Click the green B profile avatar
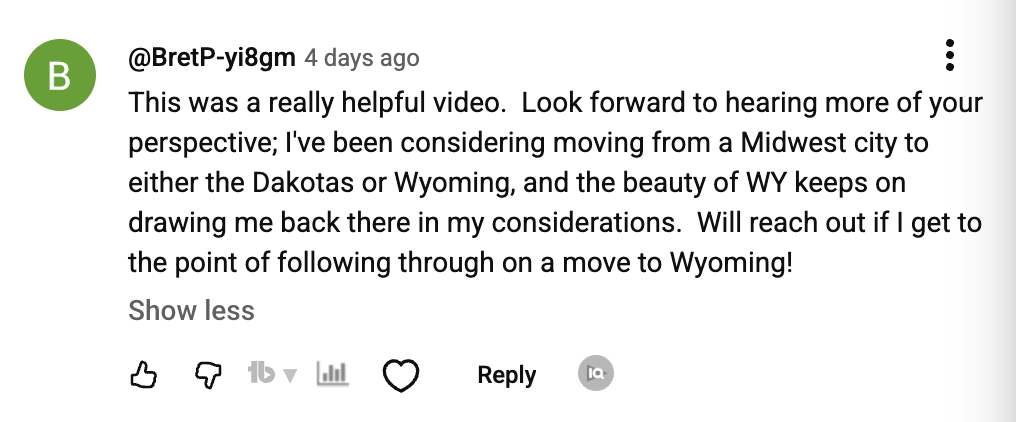 (x=60, y=76)
